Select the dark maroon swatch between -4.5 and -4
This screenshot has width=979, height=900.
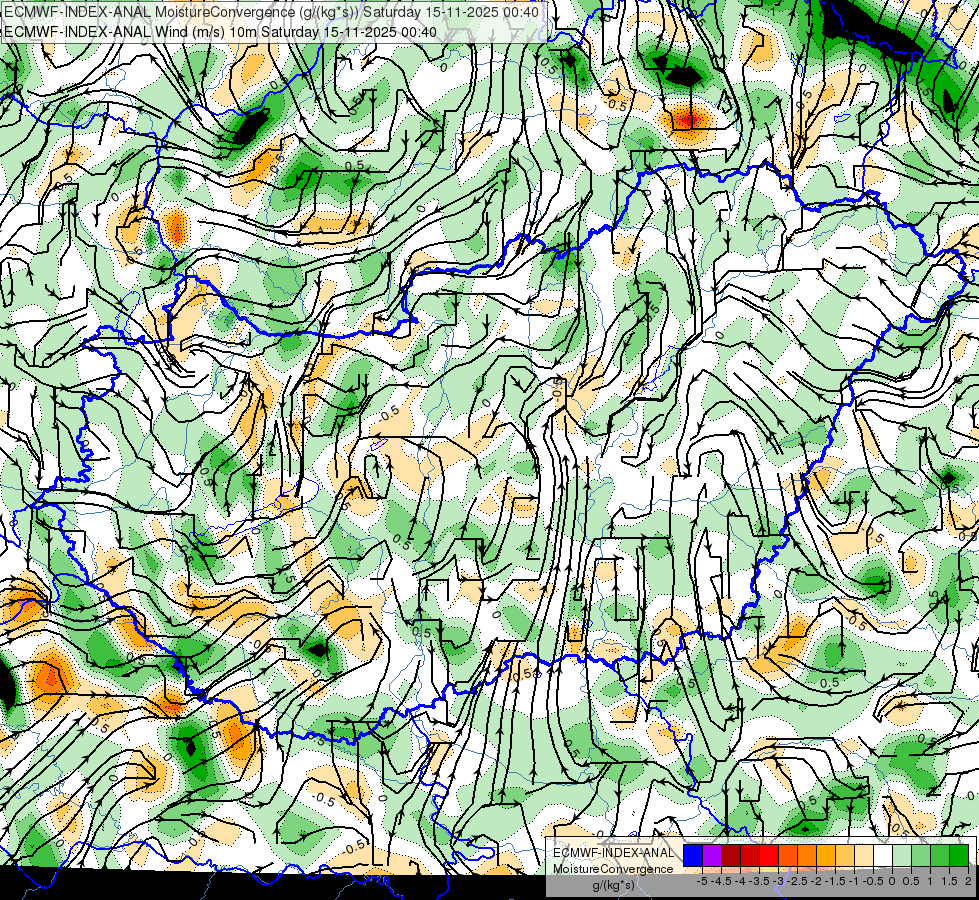tap(731, 856)
